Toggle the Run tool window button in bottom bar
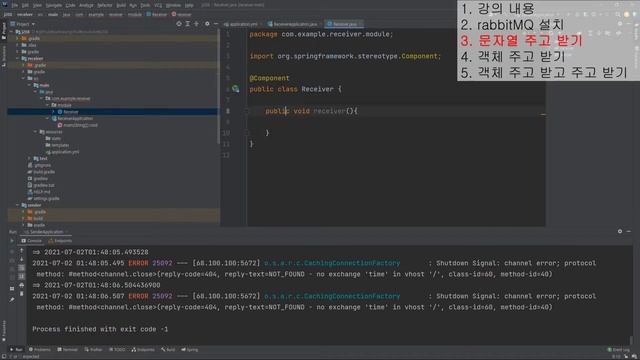Image resolution: width=640 pixels, height=360 pixels. pyautogui.click(x=17, y=350)
